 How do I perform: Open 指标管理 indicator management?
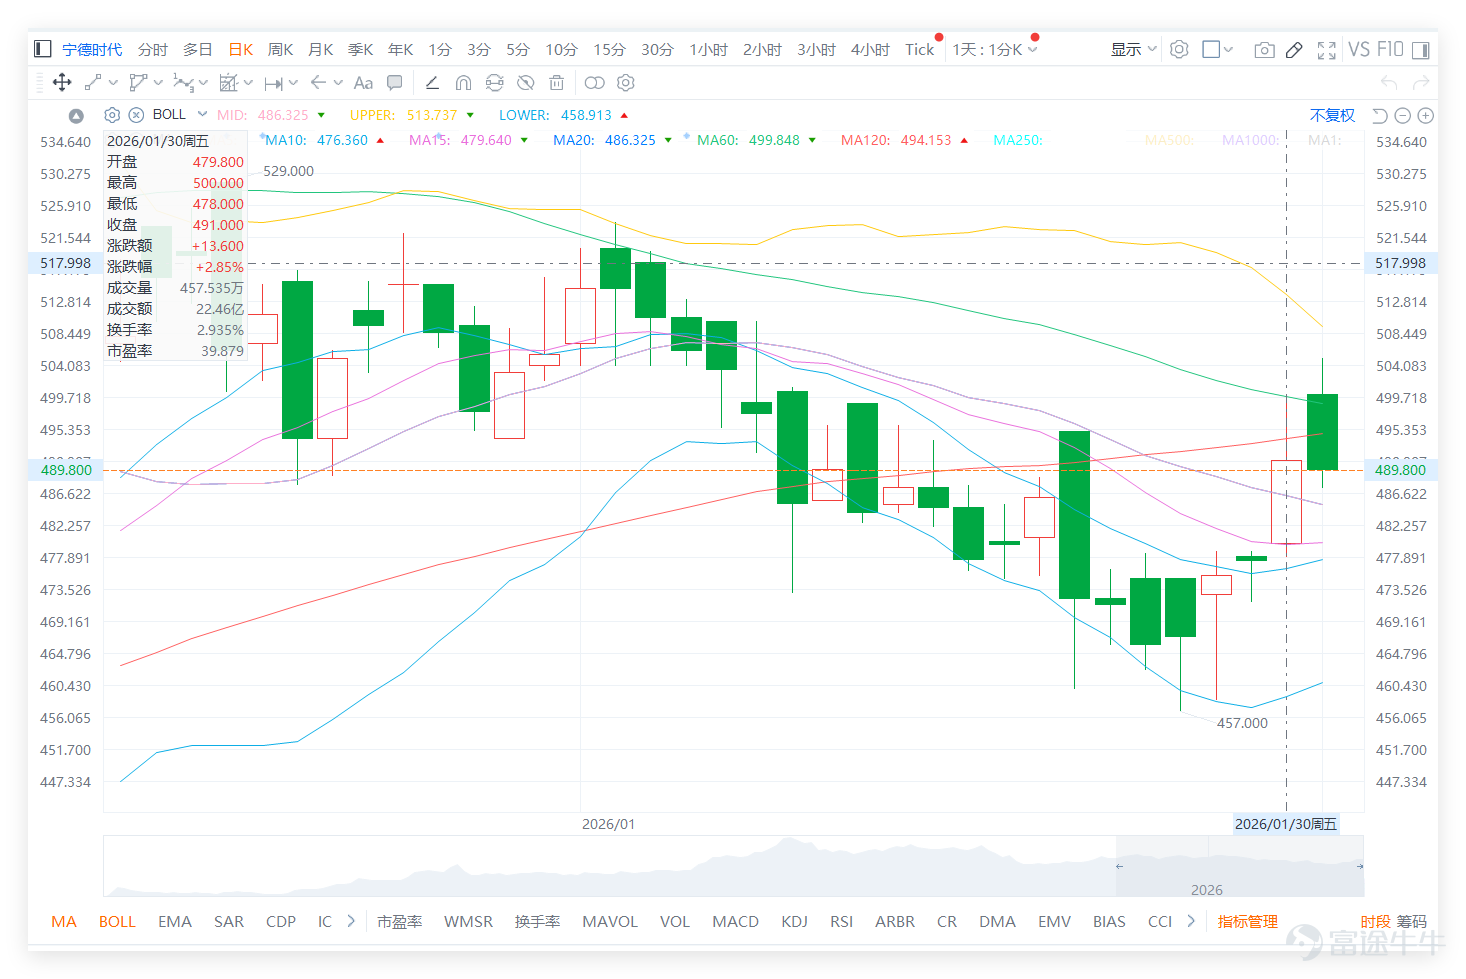[x=1248, y=921]
